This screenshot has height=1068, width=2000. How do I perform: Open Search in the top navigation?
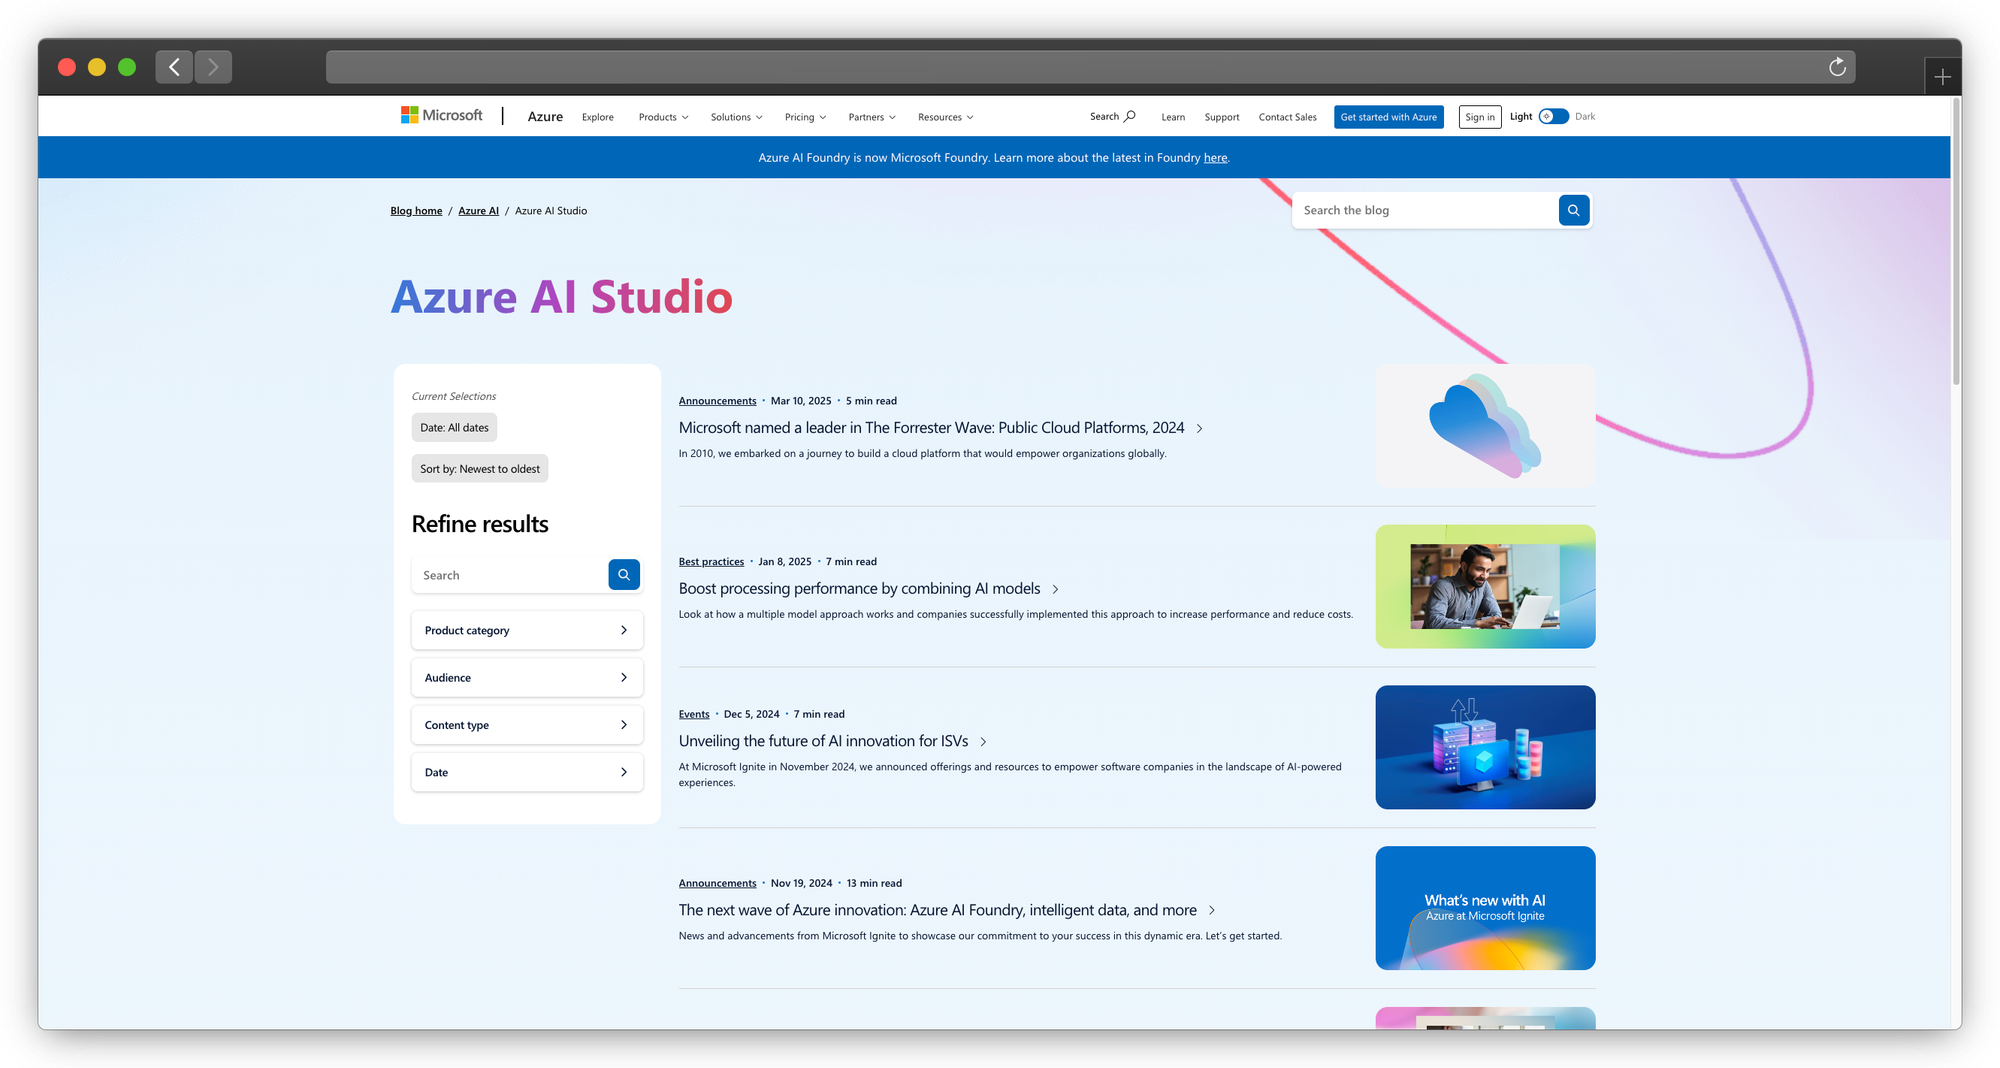click(1112, 117)
